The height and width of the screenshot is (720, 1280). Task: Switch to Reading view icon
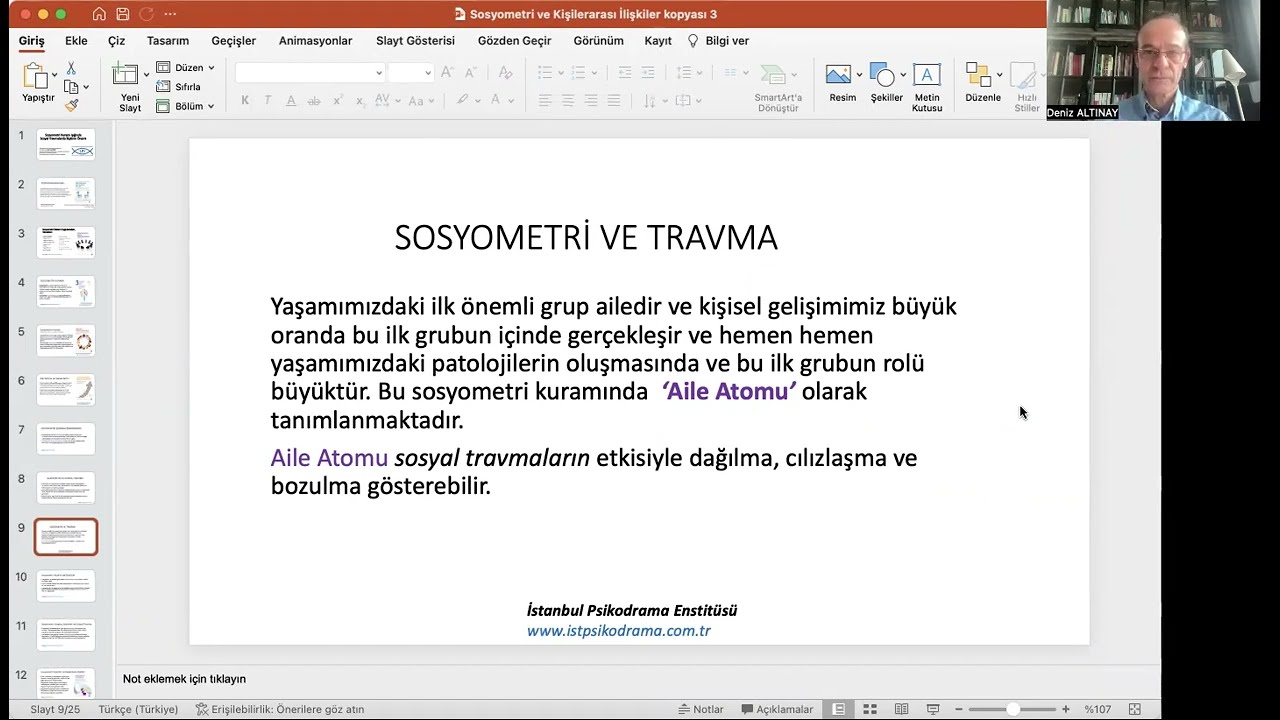click(x=901, y=709)
